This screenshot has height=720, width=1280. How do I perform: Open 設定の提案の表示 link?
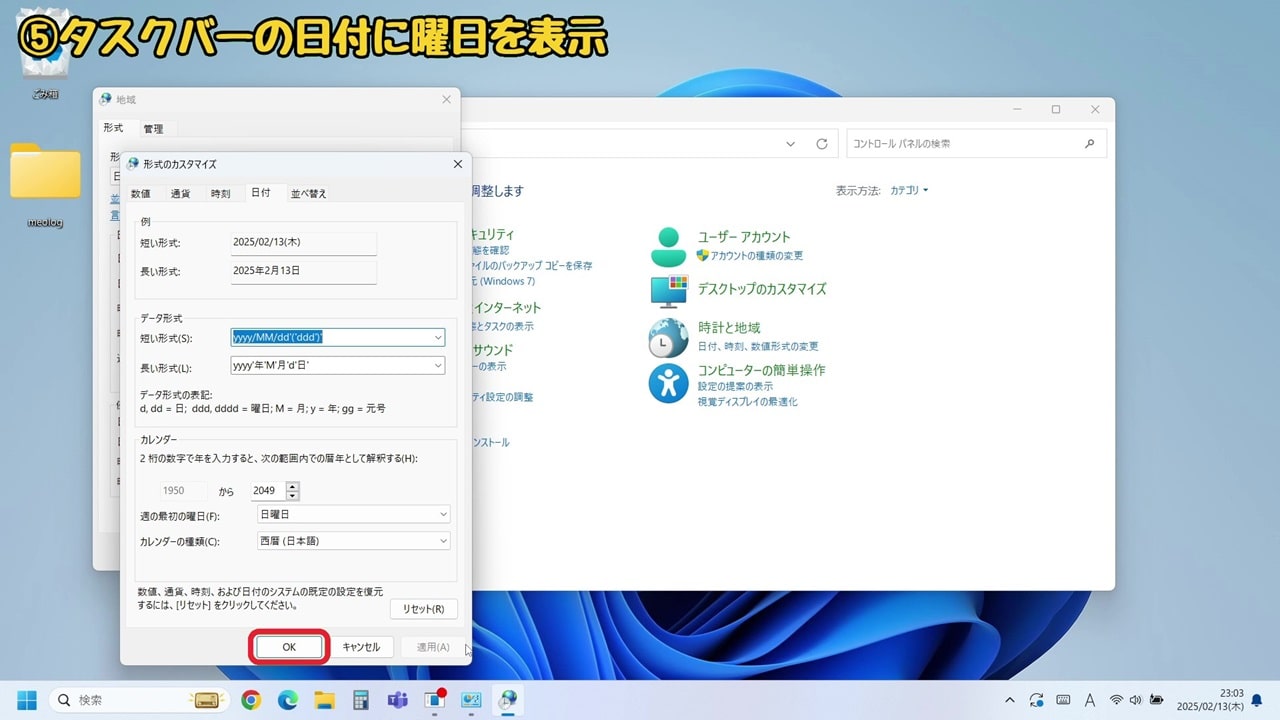(x=735, y=386)
